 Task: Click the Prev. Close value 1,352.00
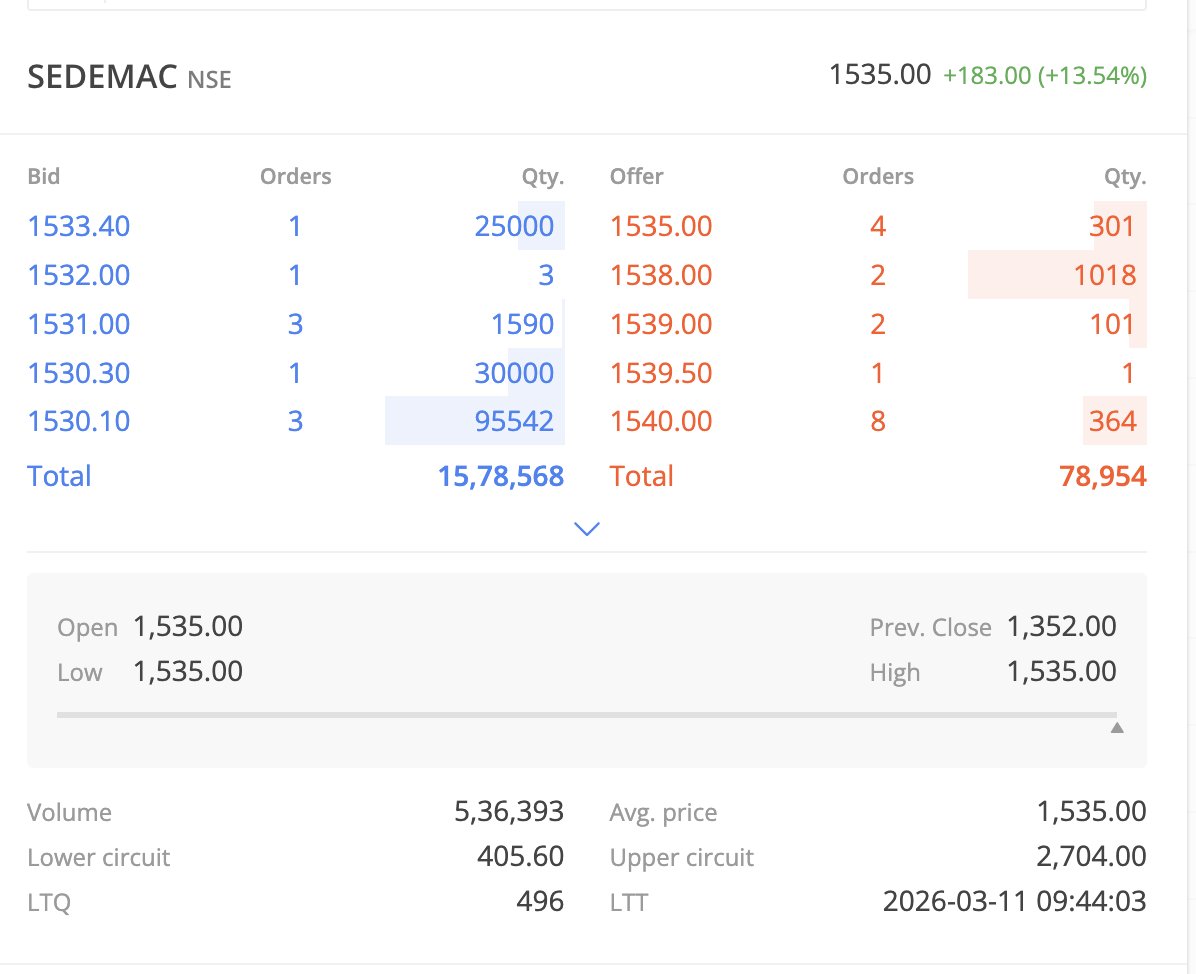[1061, 626]
